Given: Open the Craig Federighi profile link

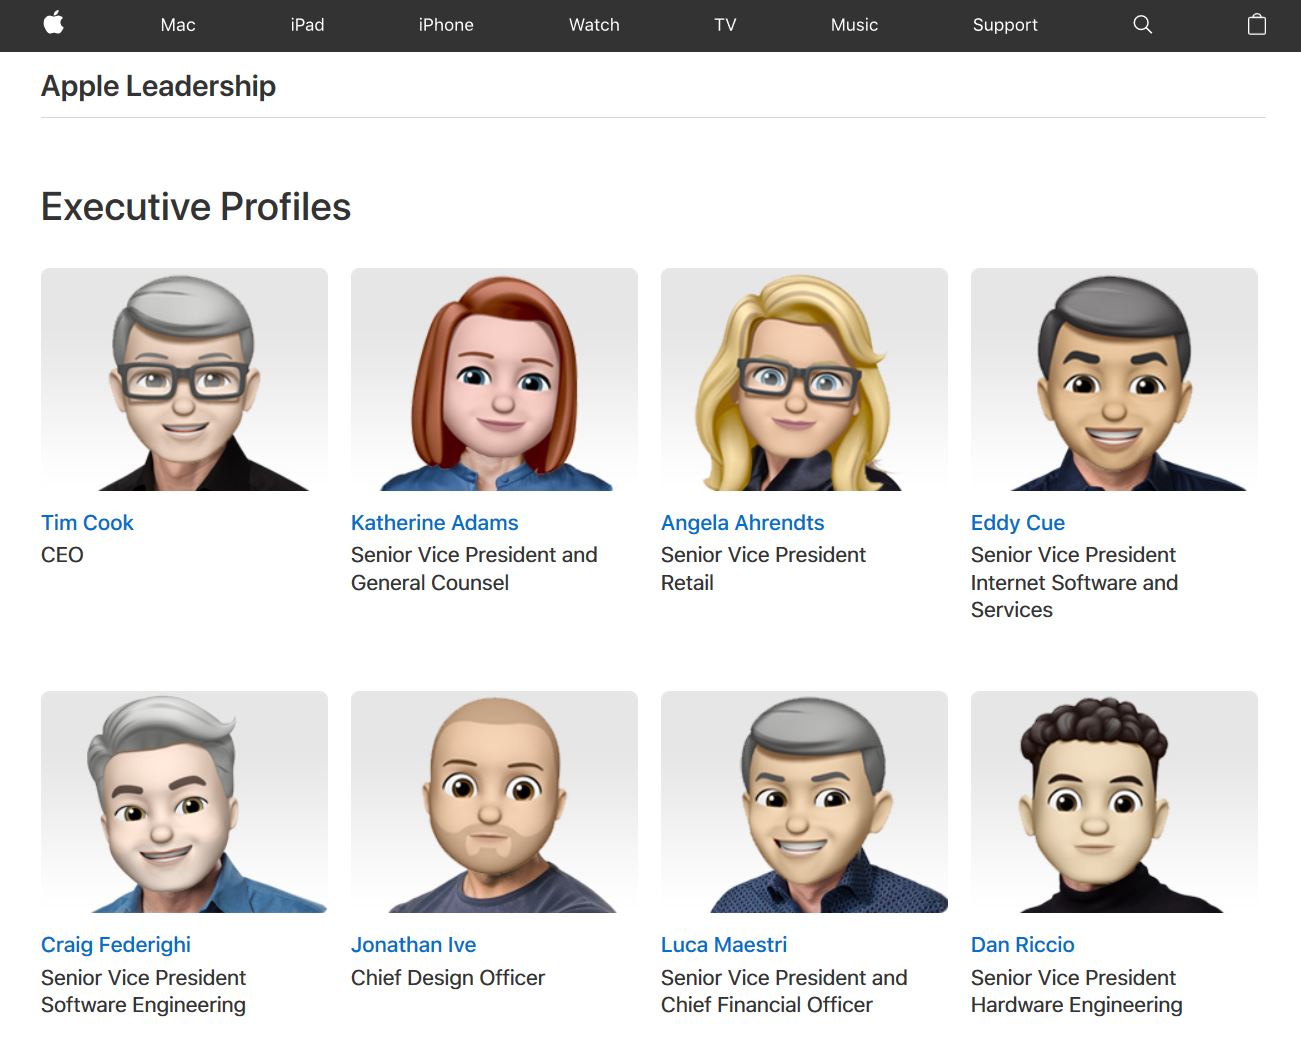Looking at the screenshot, I should tap(116, 945).
